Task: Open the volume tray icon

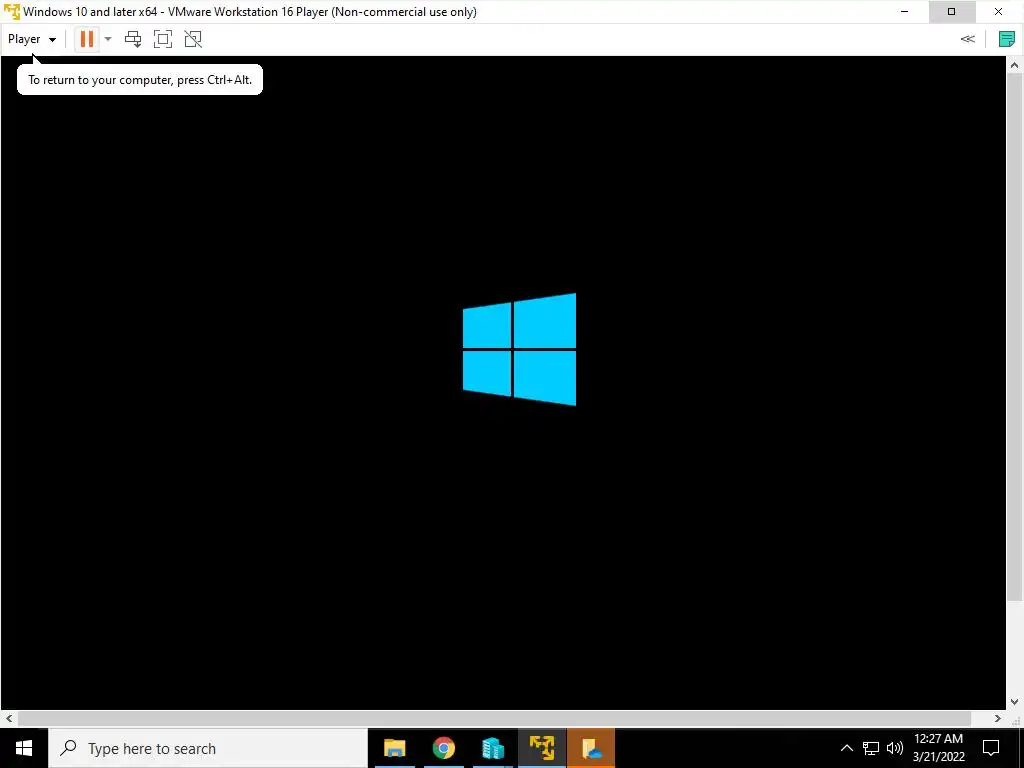Action: pyautogui.click(x=895, y=748)
